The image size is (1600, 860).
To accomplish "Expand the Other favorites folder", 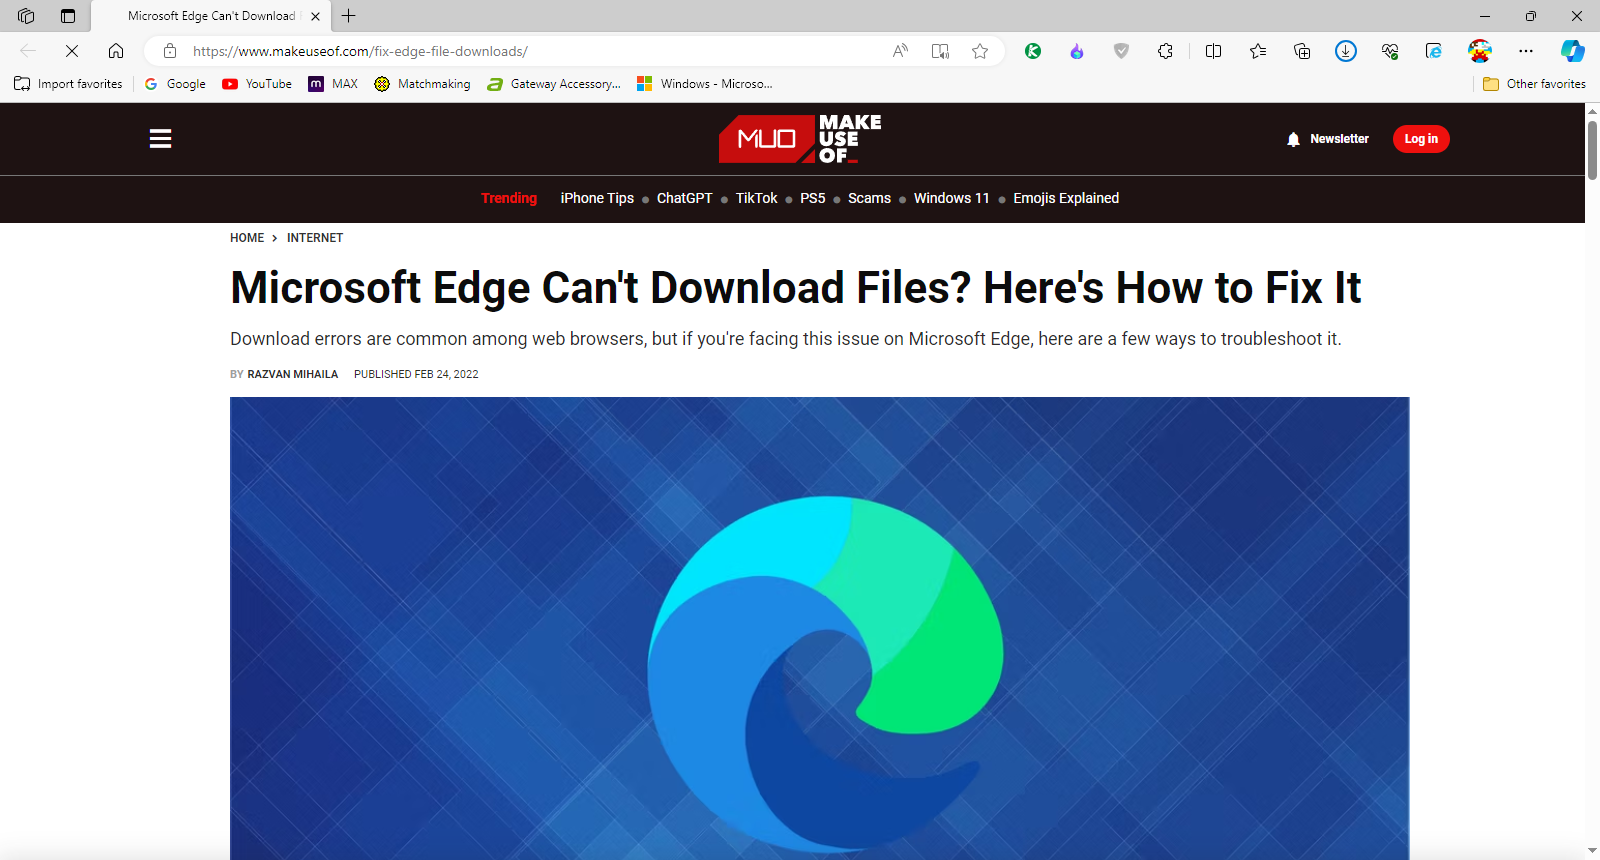I will click(x=1534, y=84).
